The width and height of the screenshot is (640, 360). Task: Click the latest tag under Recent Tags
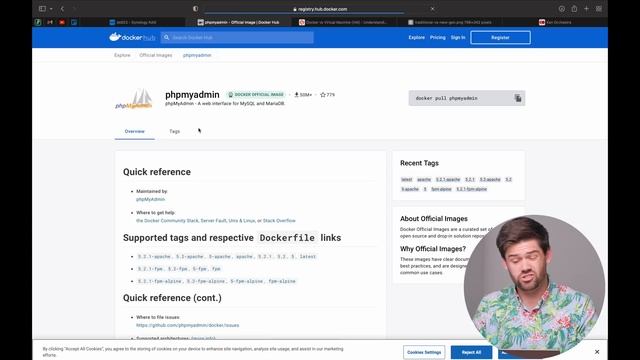pos(407,180)
